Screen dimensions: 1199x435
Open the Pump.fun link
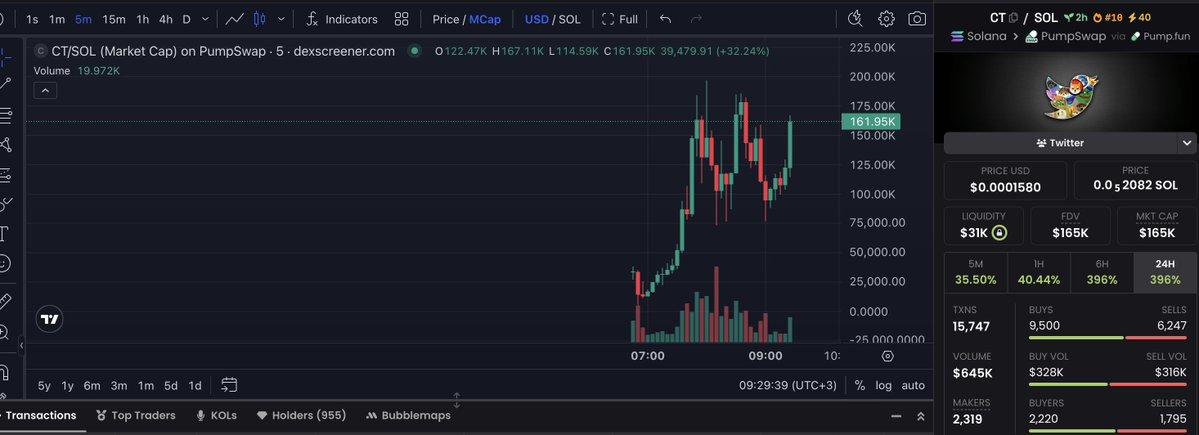point(1160,36)
